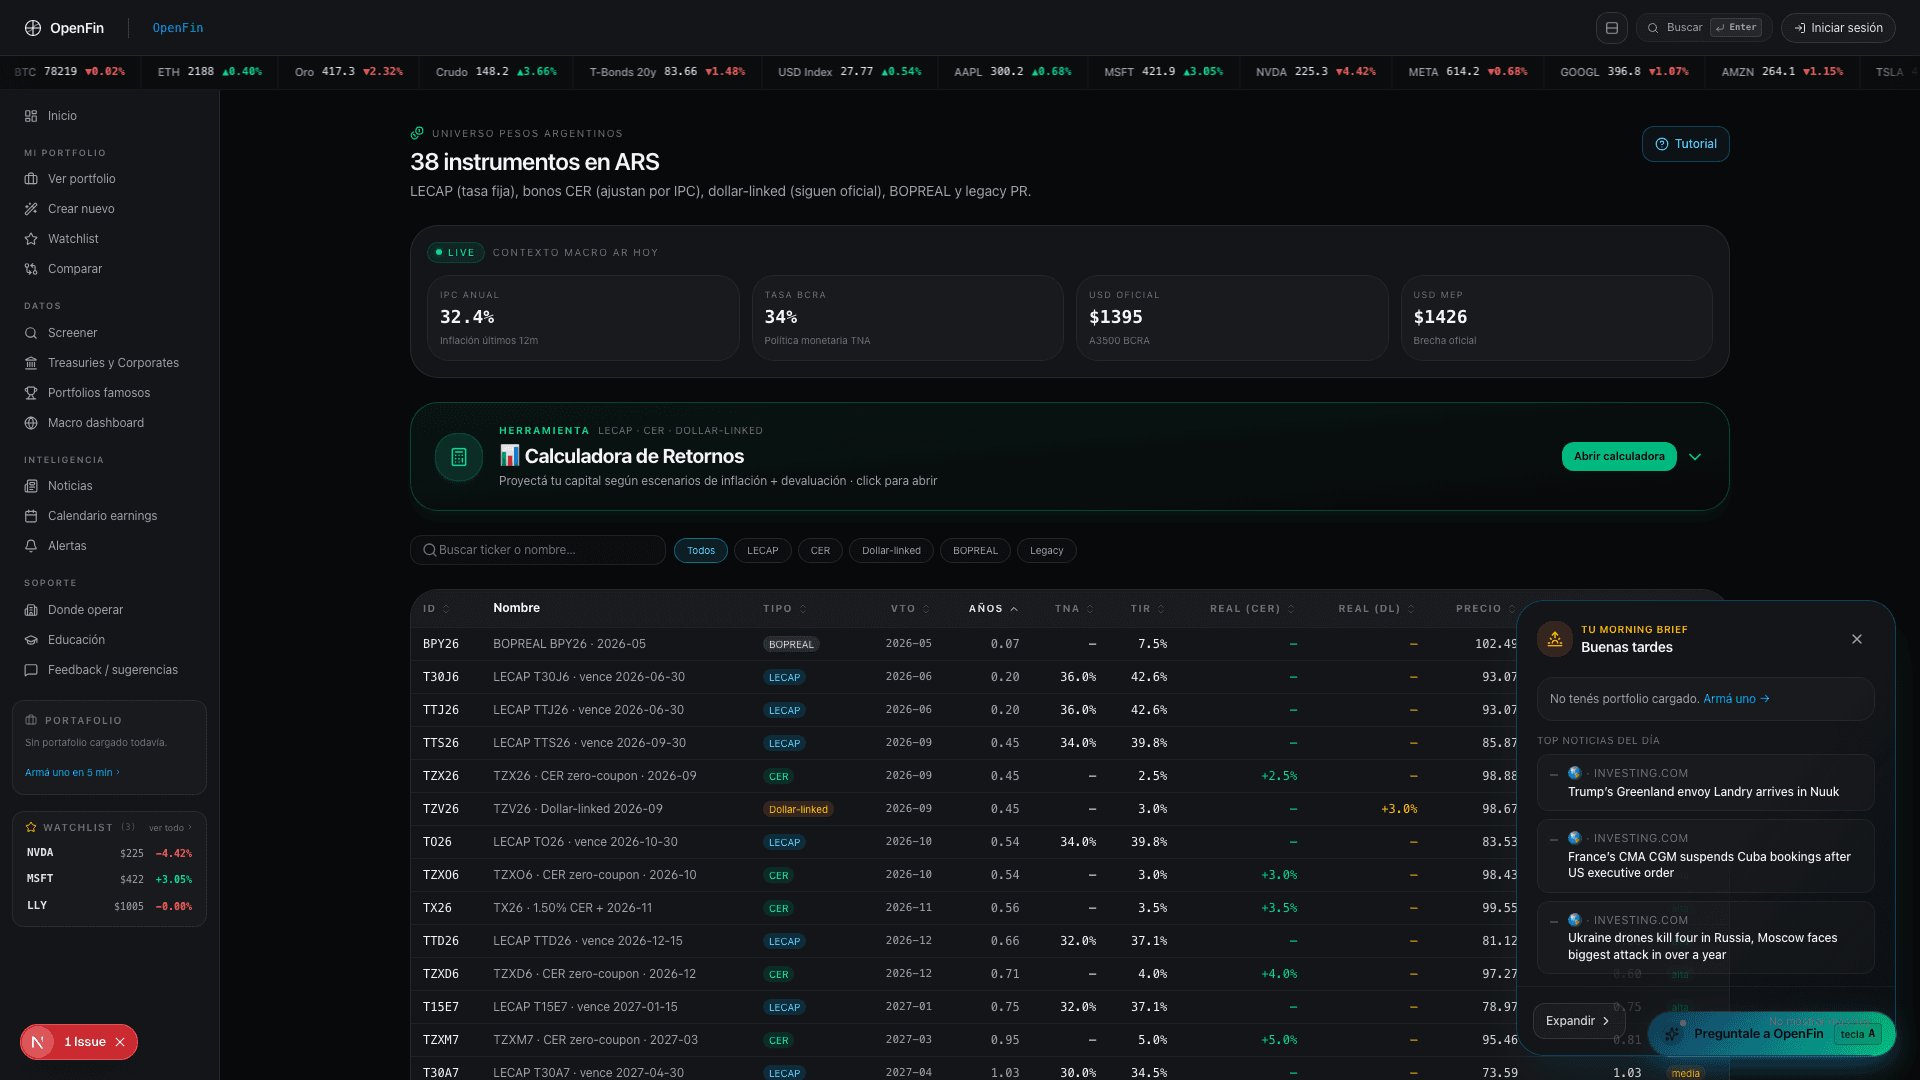Close the Morning Brief panel
The width and height of the screenshot is (1920, 1080).
[1857, 639]
